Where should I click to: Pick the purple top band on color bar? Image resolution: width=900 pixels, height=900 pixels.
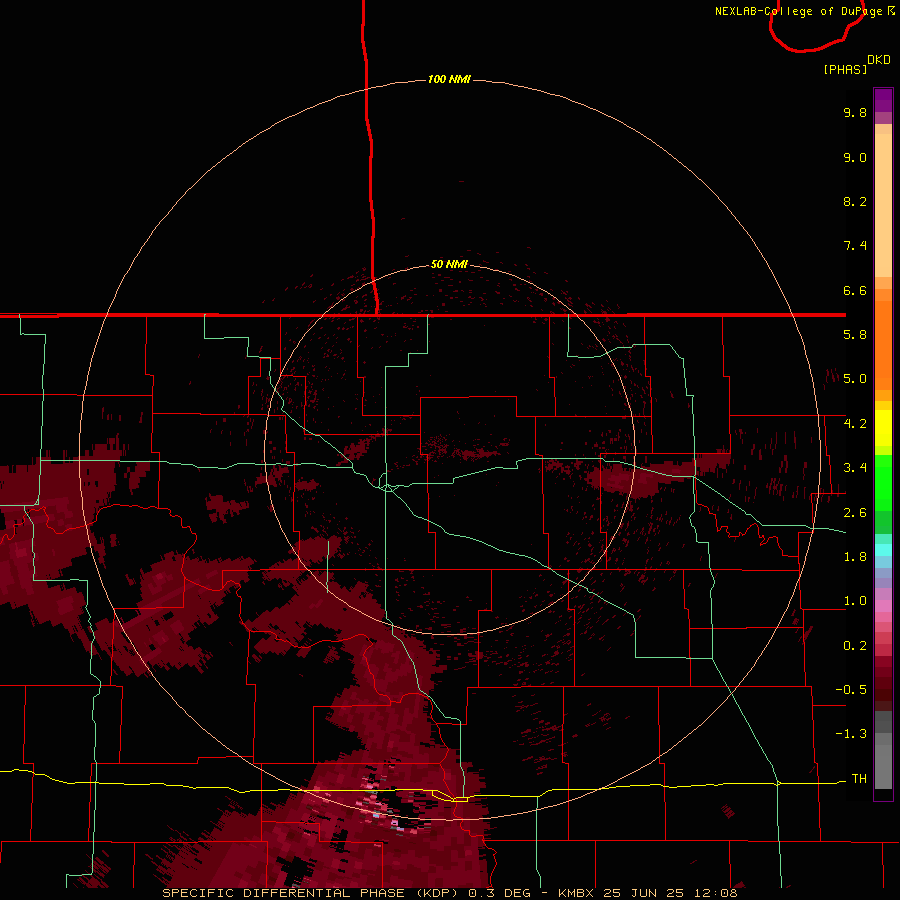883,100
